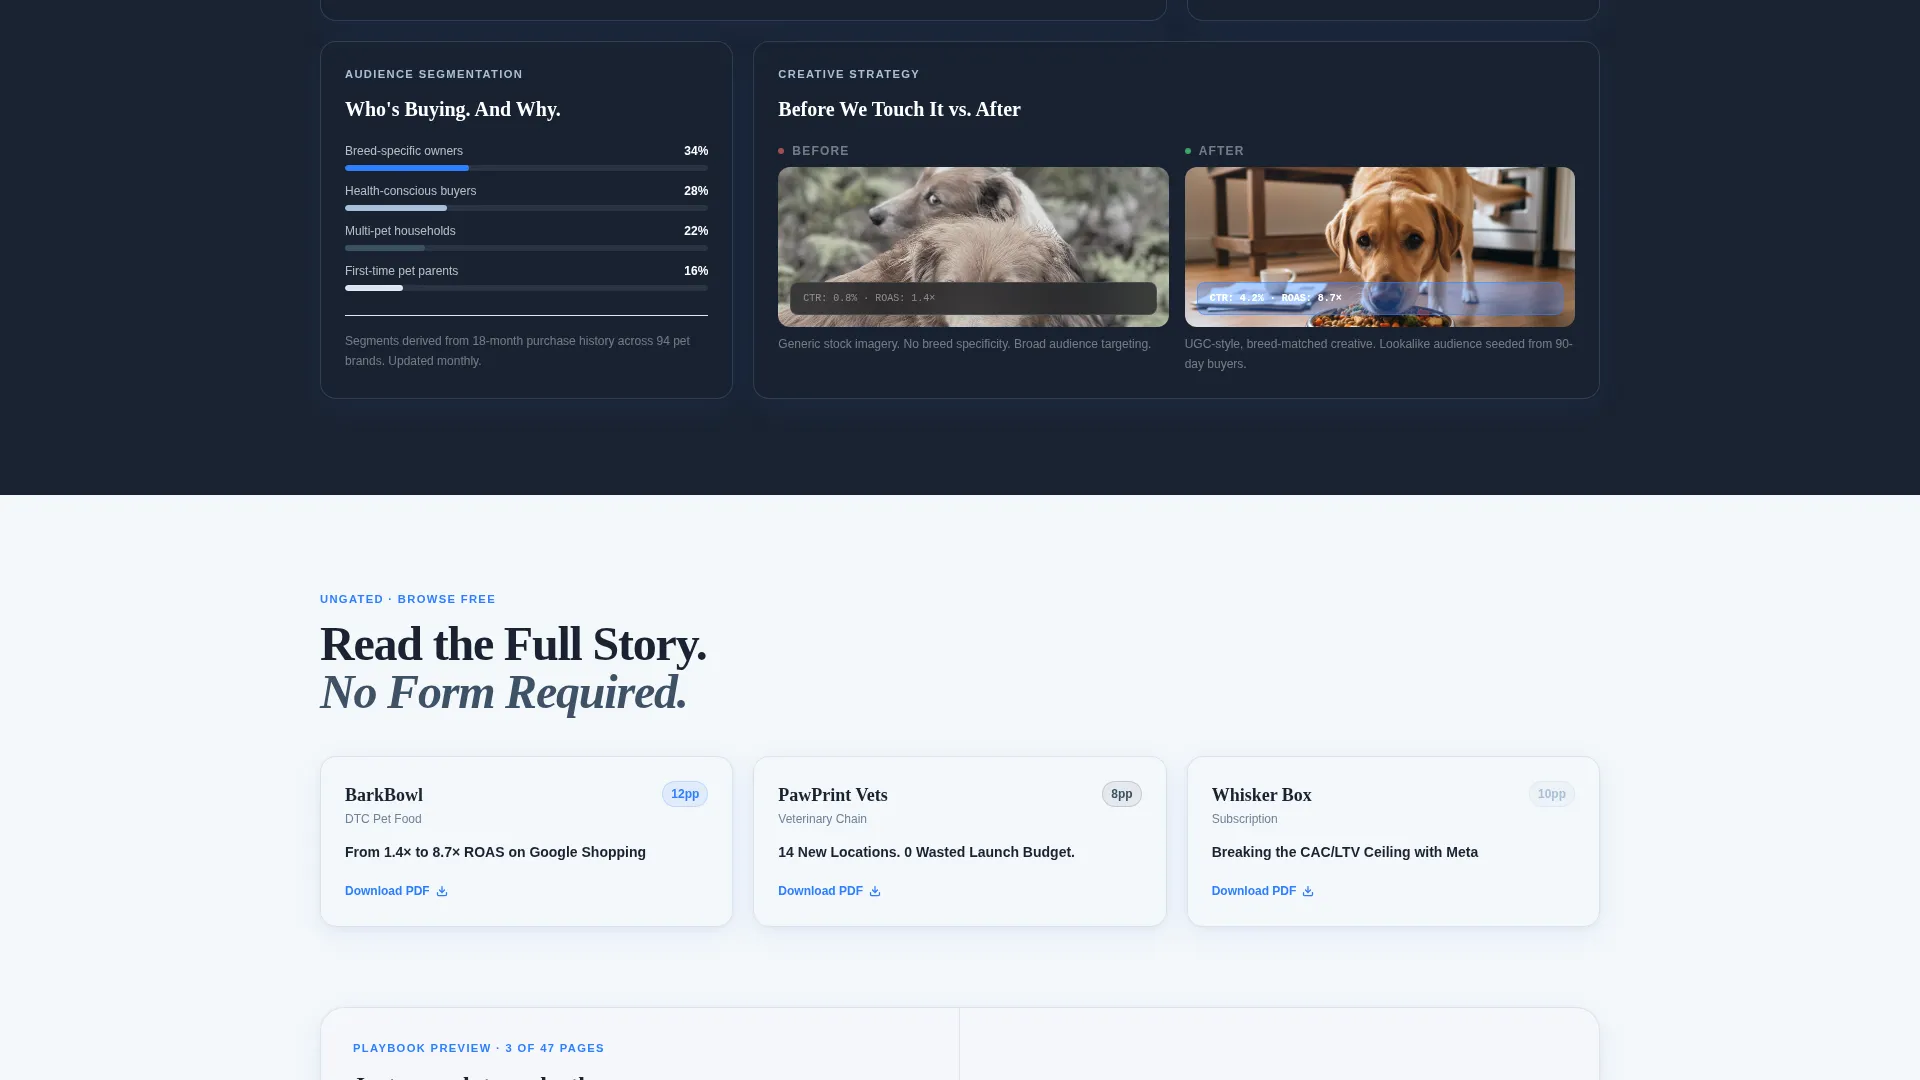Click the 'CTR: 4.2% · ROAS: 8.7×' overlay
Screen dimensions: 1920x1080
pos(1380,298)
